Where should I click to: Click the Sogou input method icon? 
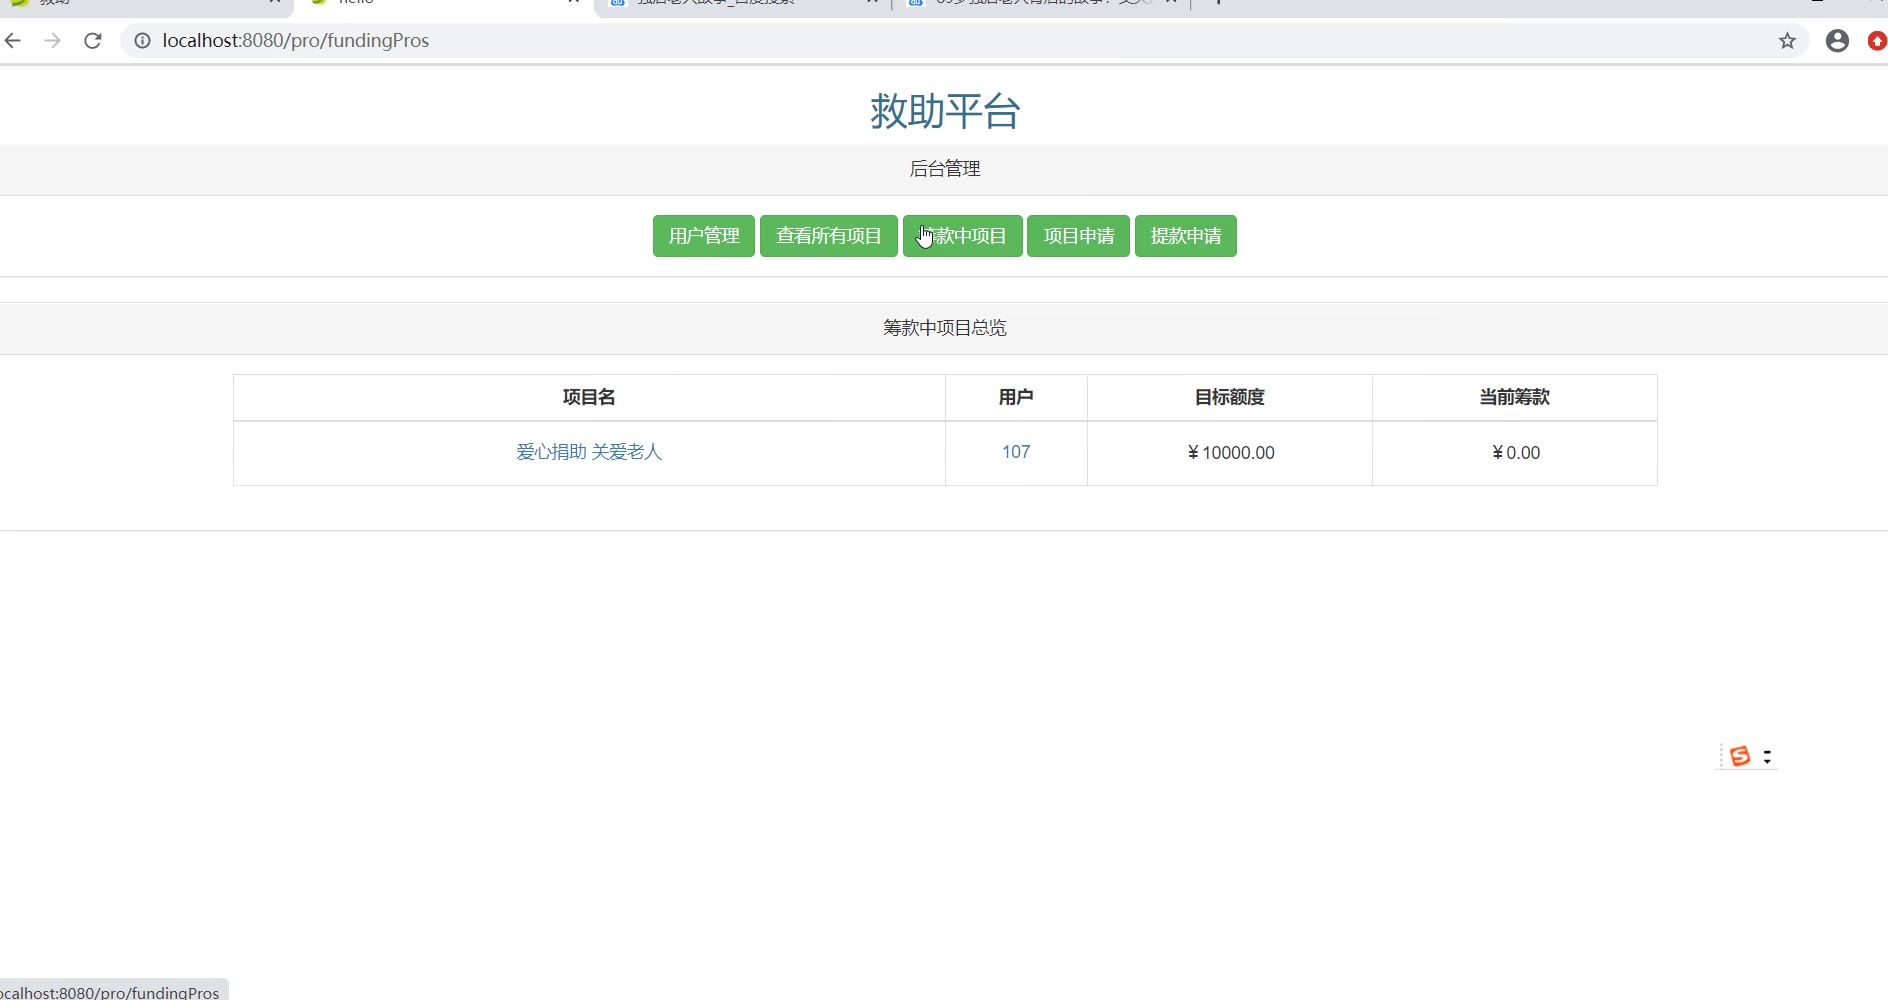[x=1740, y=756]
